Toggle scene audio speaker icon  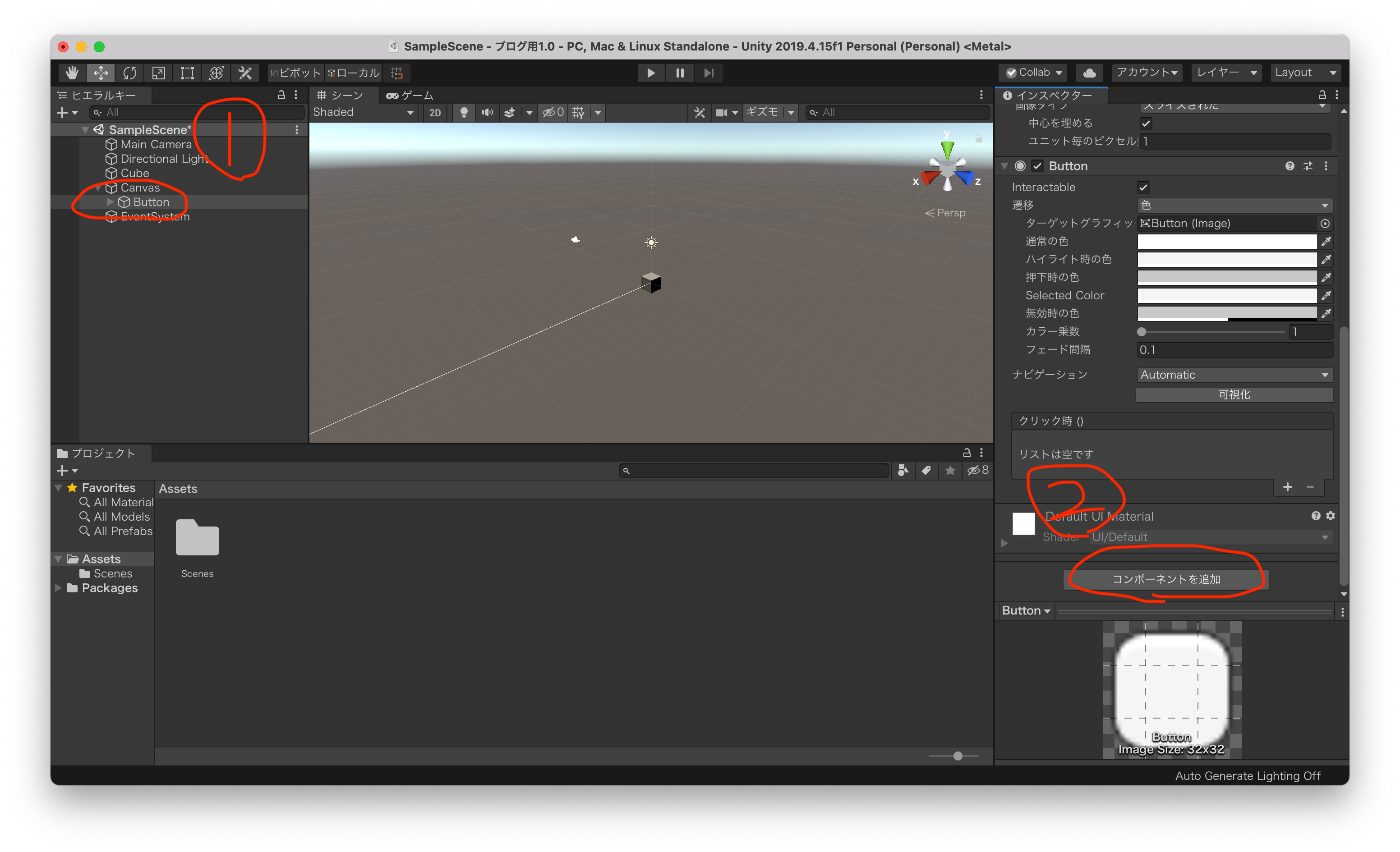pos(487,113)
